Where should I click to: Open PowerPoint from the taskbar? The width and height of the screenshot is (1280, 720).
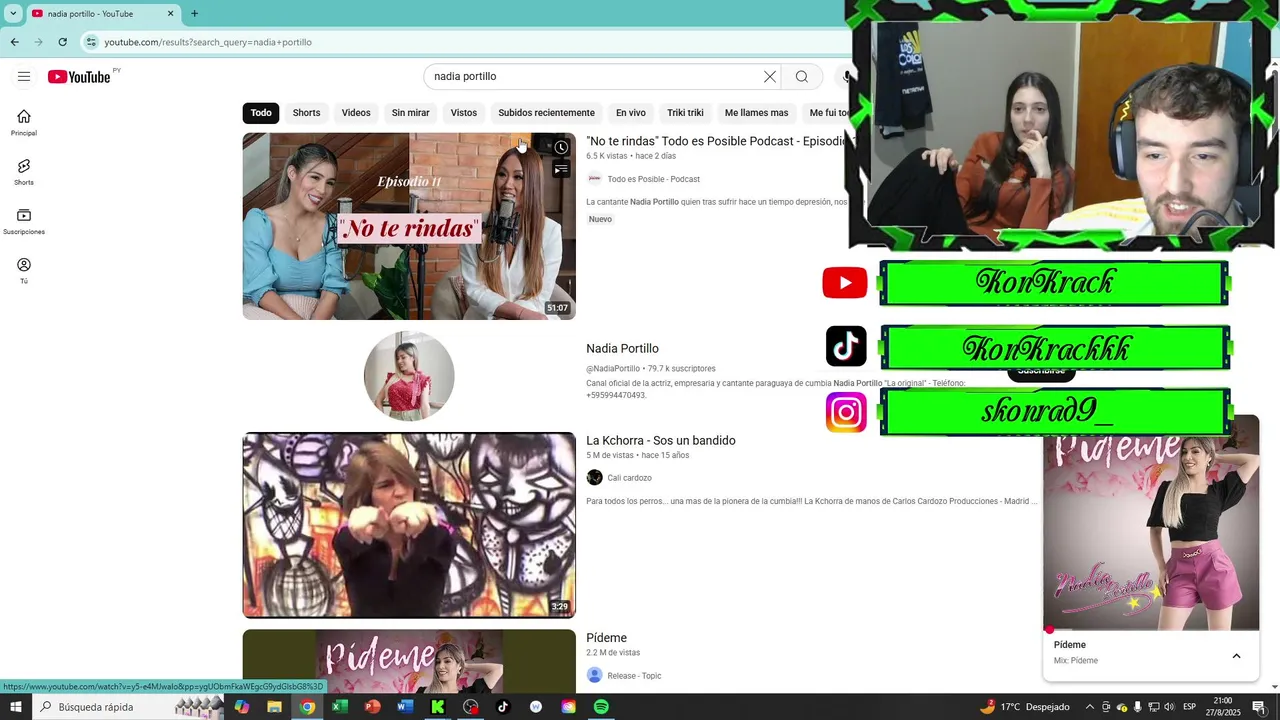pyautogui.click(x=372, y=707)
